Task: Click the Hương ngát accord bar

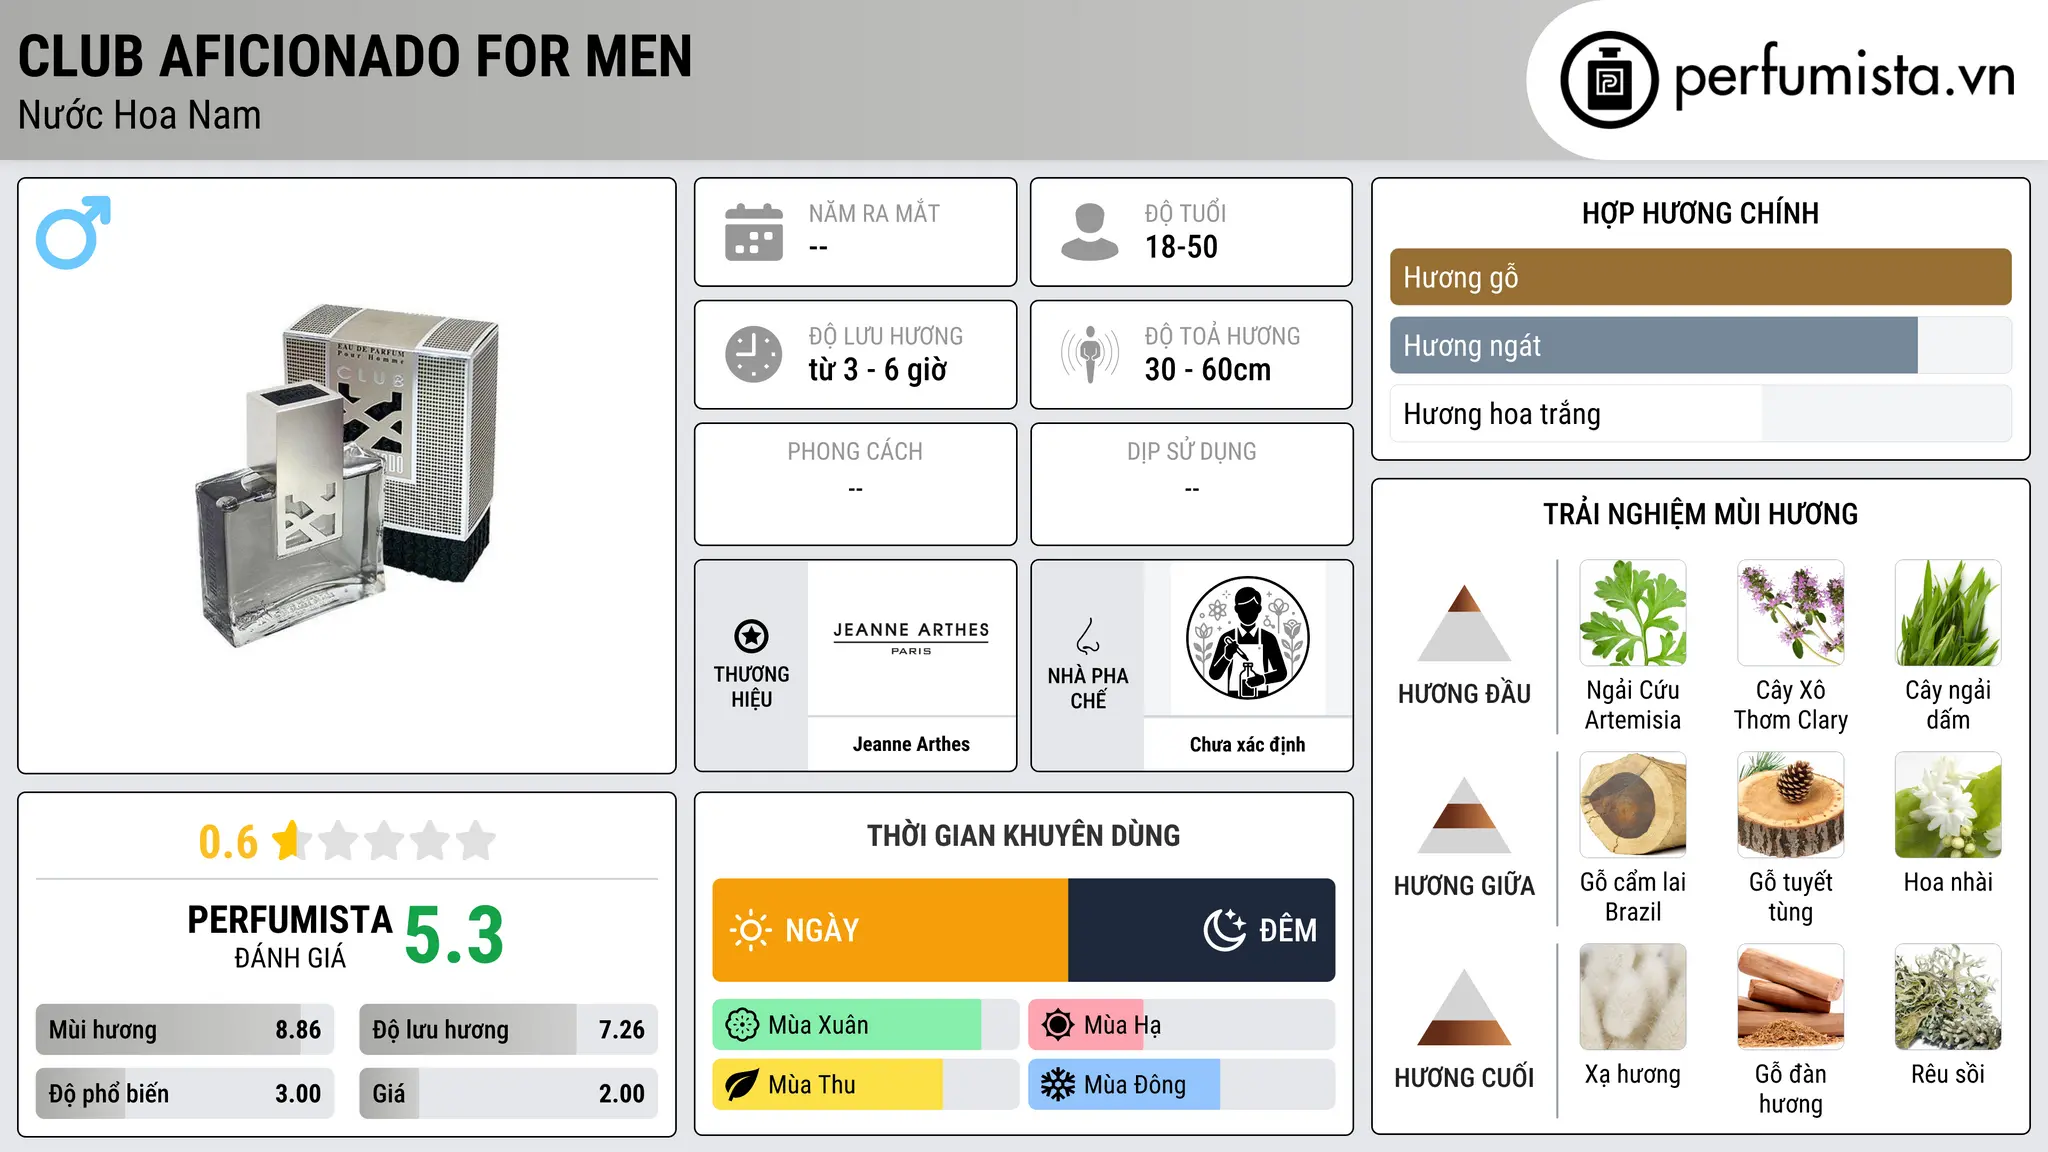Action: [x=1700, y=345]
